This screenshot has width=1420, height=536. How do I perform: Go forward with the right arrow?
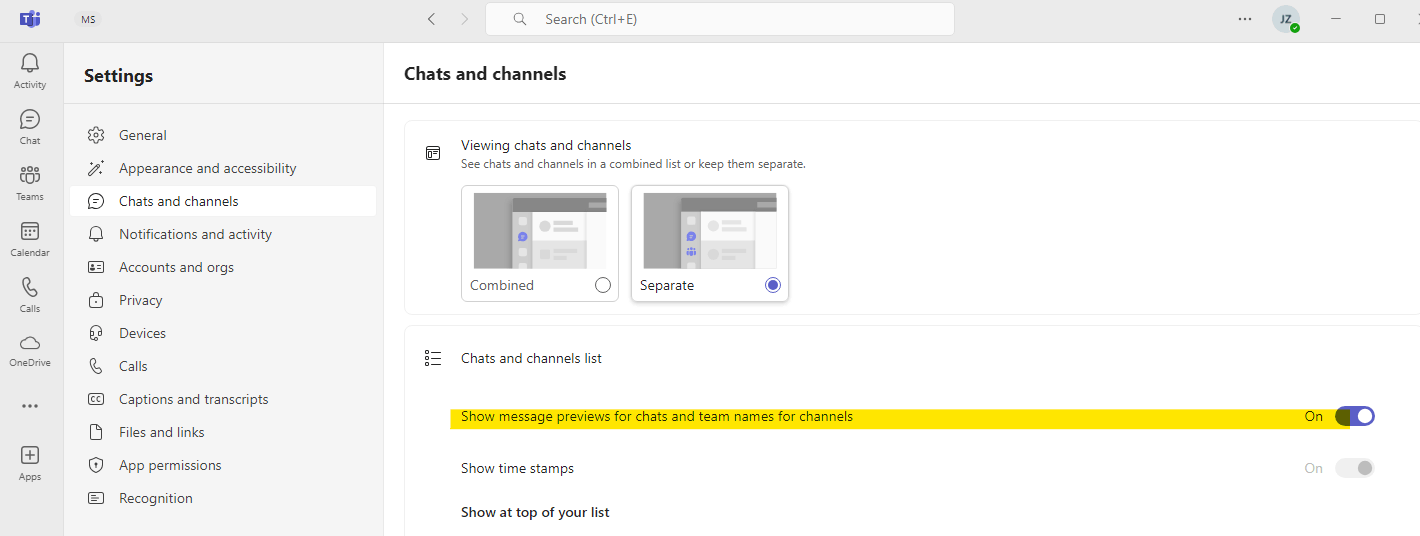(x=464, y=19)
